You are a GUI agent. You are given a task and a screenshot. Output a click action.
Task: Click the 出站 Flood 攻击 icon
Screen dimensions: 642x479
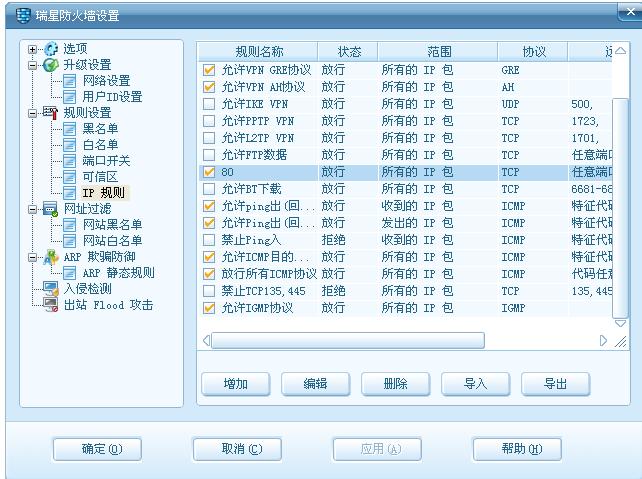pos(51,305)
